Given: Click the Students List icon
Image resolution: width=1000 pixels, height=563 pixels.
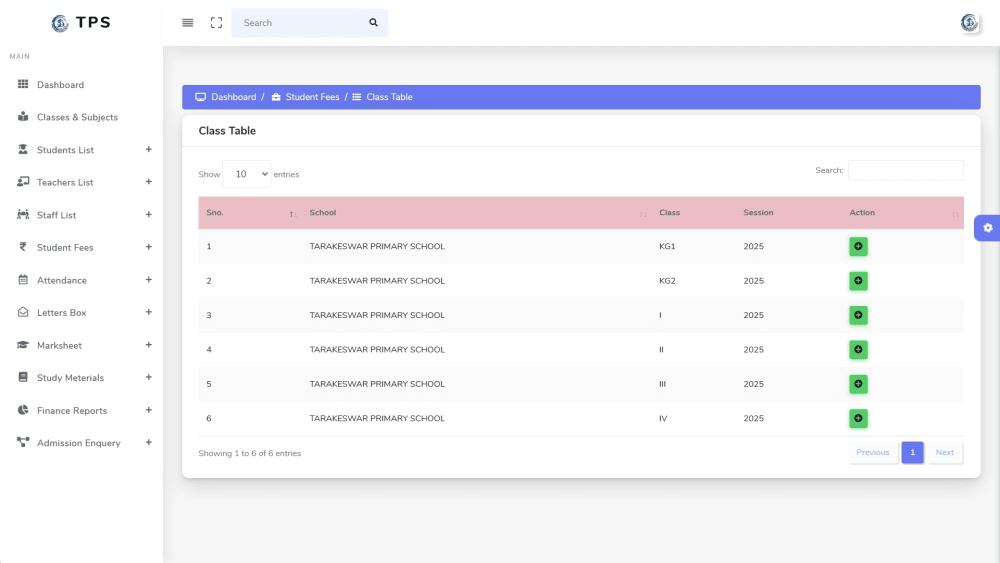Looking at the screenshot, I should [x=23, y=149].
